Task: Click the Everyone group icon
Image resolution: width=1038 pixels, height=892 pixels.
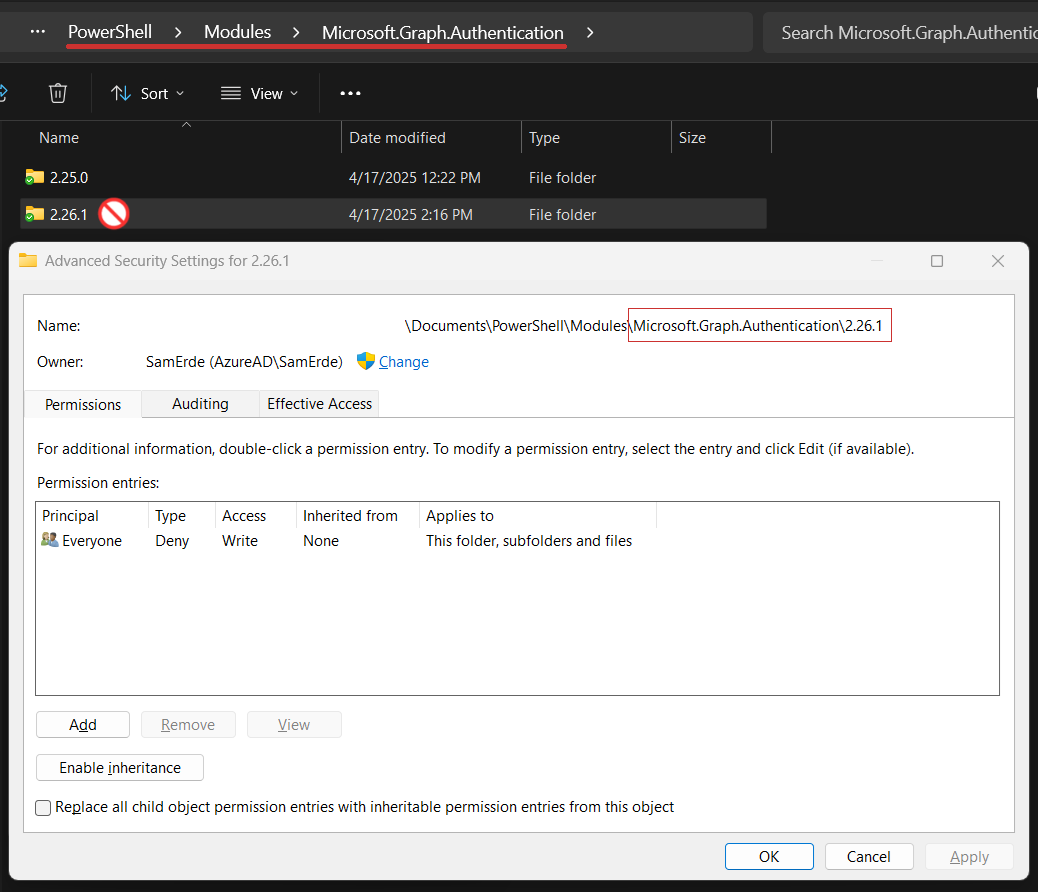Action: 50,540
